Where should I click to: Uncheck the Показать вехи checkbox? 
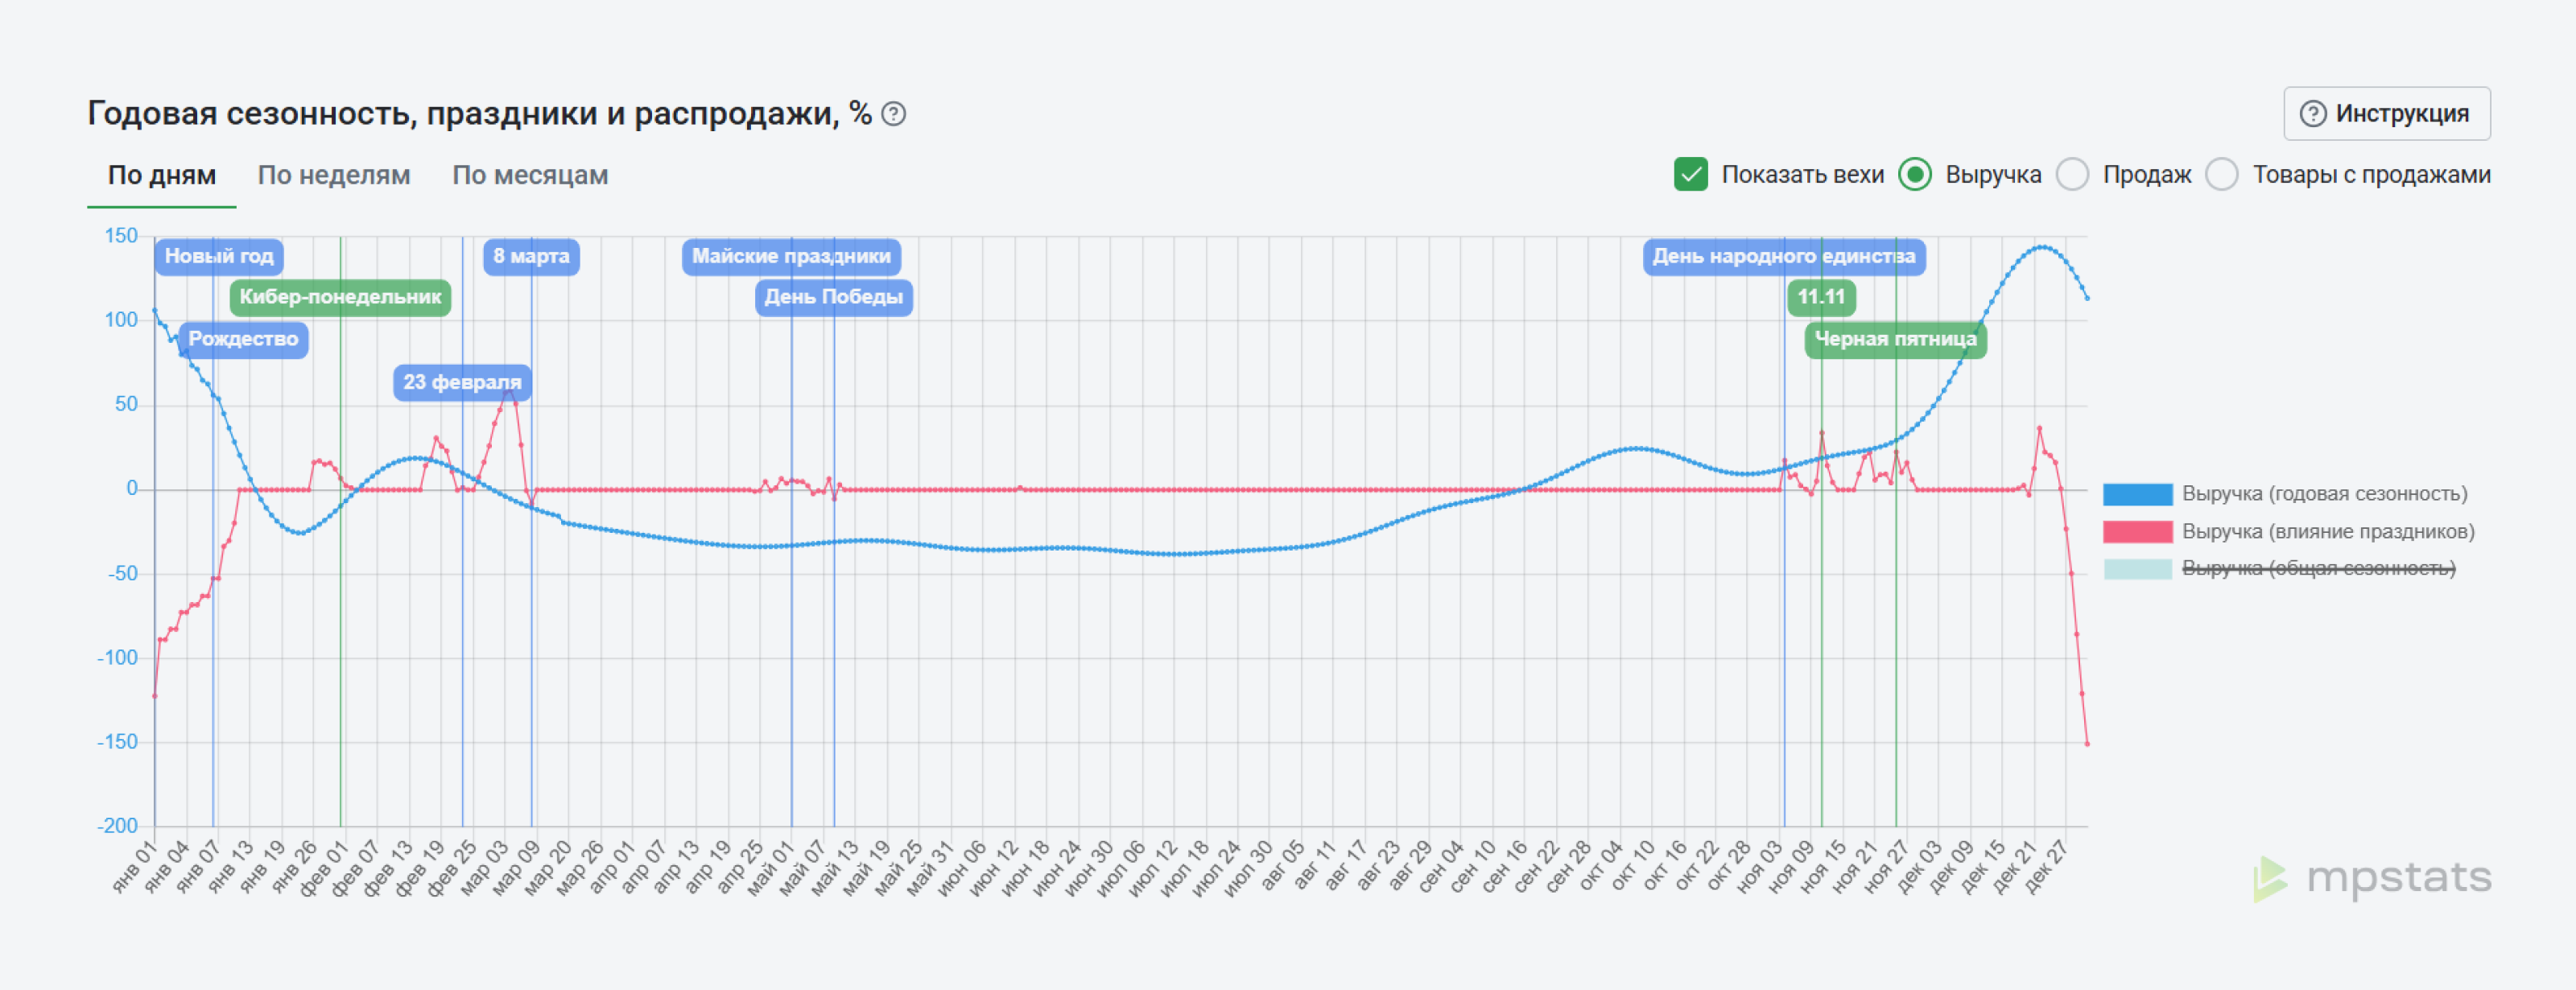[x=1690, y=174]
